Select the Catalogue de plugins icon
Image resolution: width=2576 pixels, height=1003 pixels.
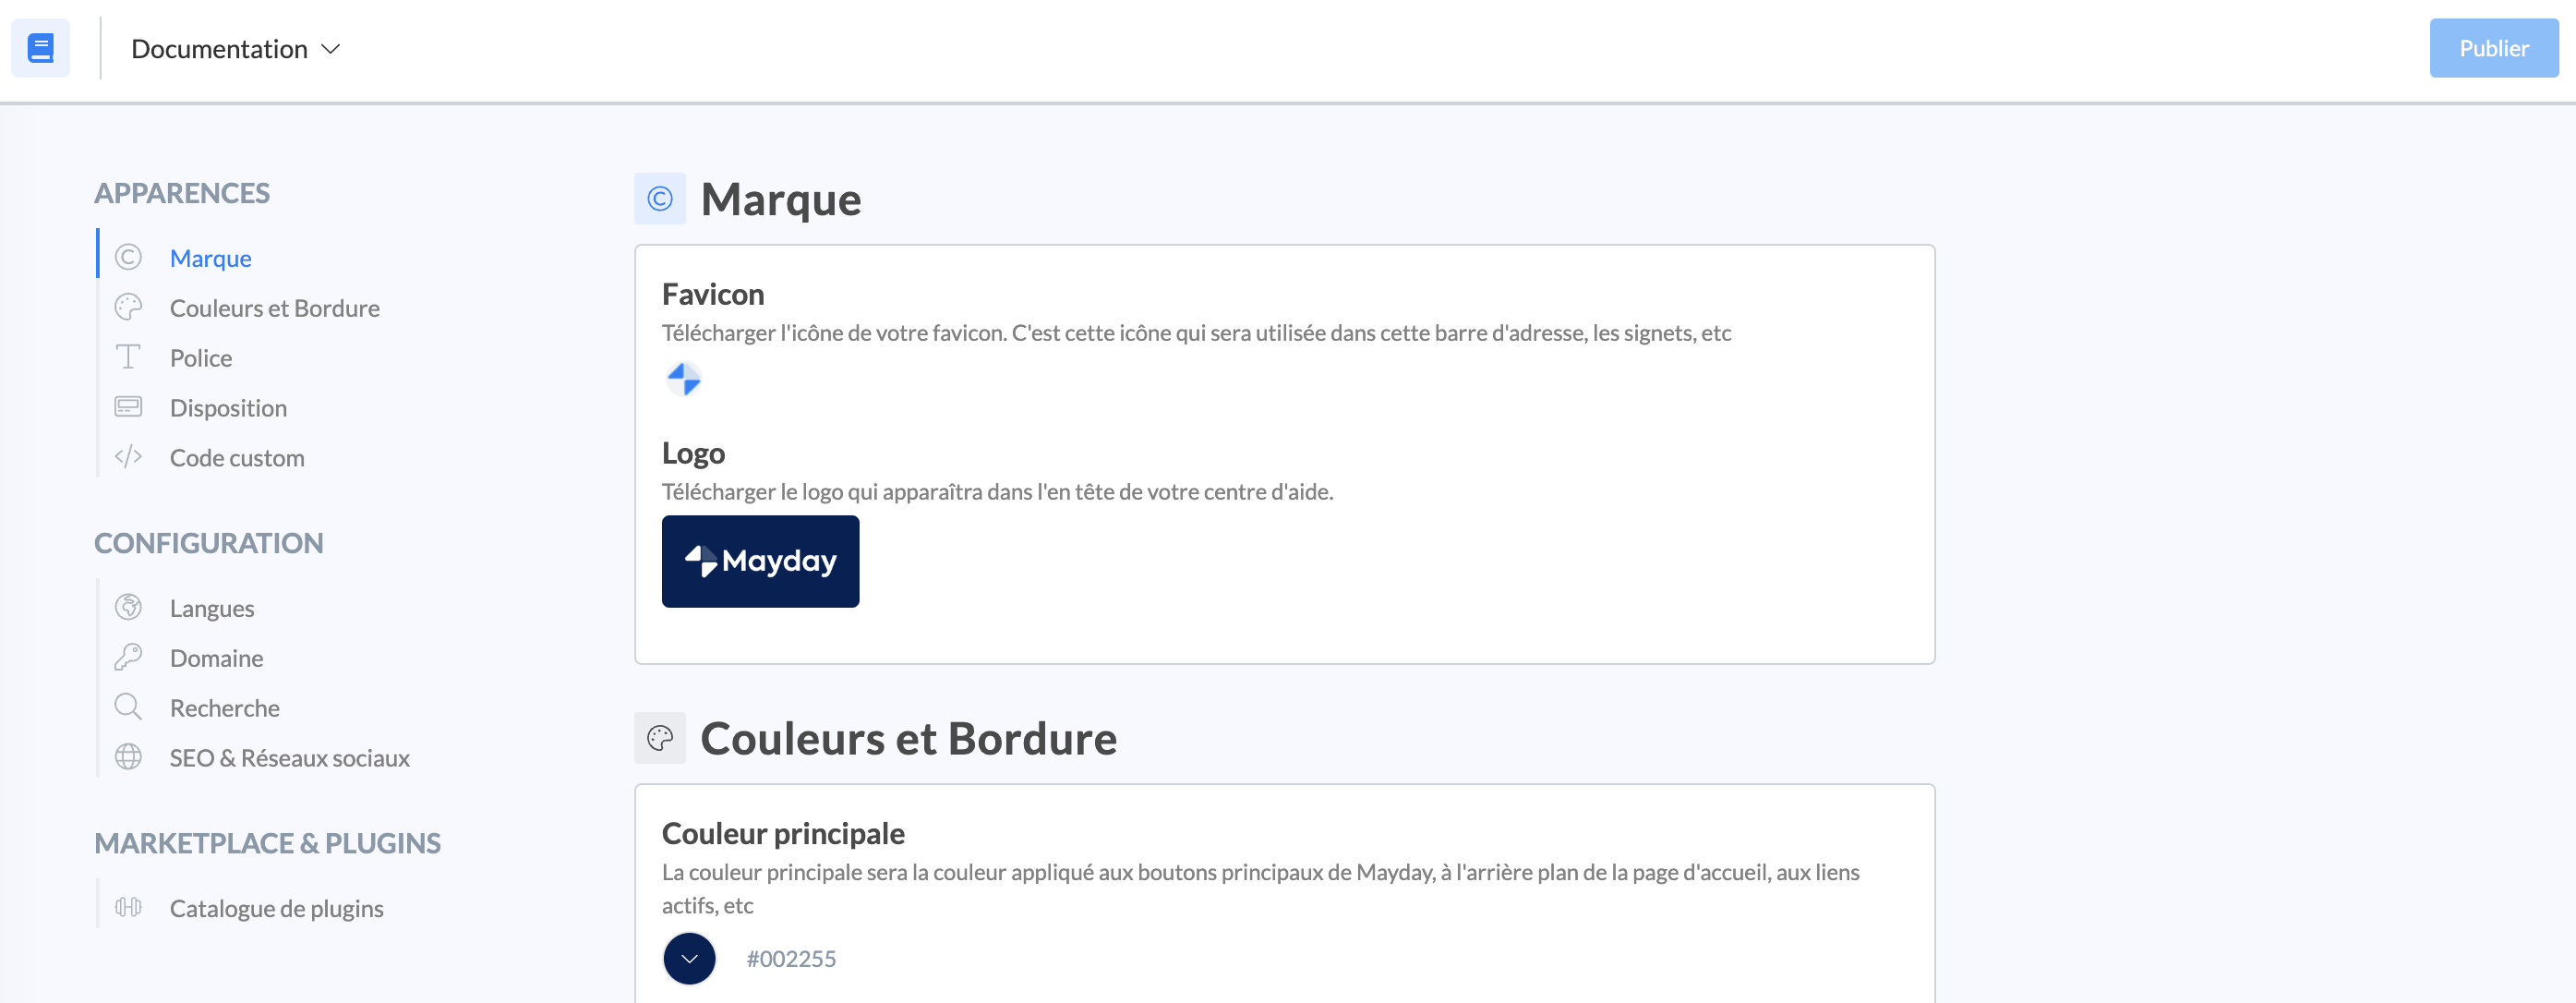128,908
